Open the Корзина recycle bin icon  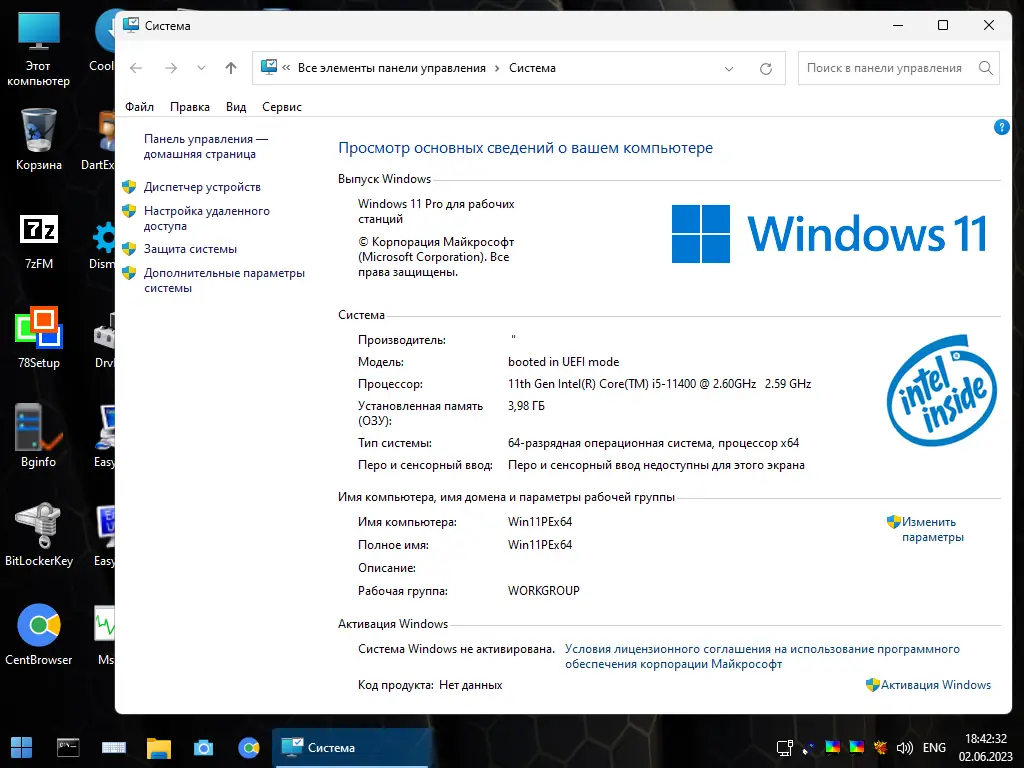39,140
